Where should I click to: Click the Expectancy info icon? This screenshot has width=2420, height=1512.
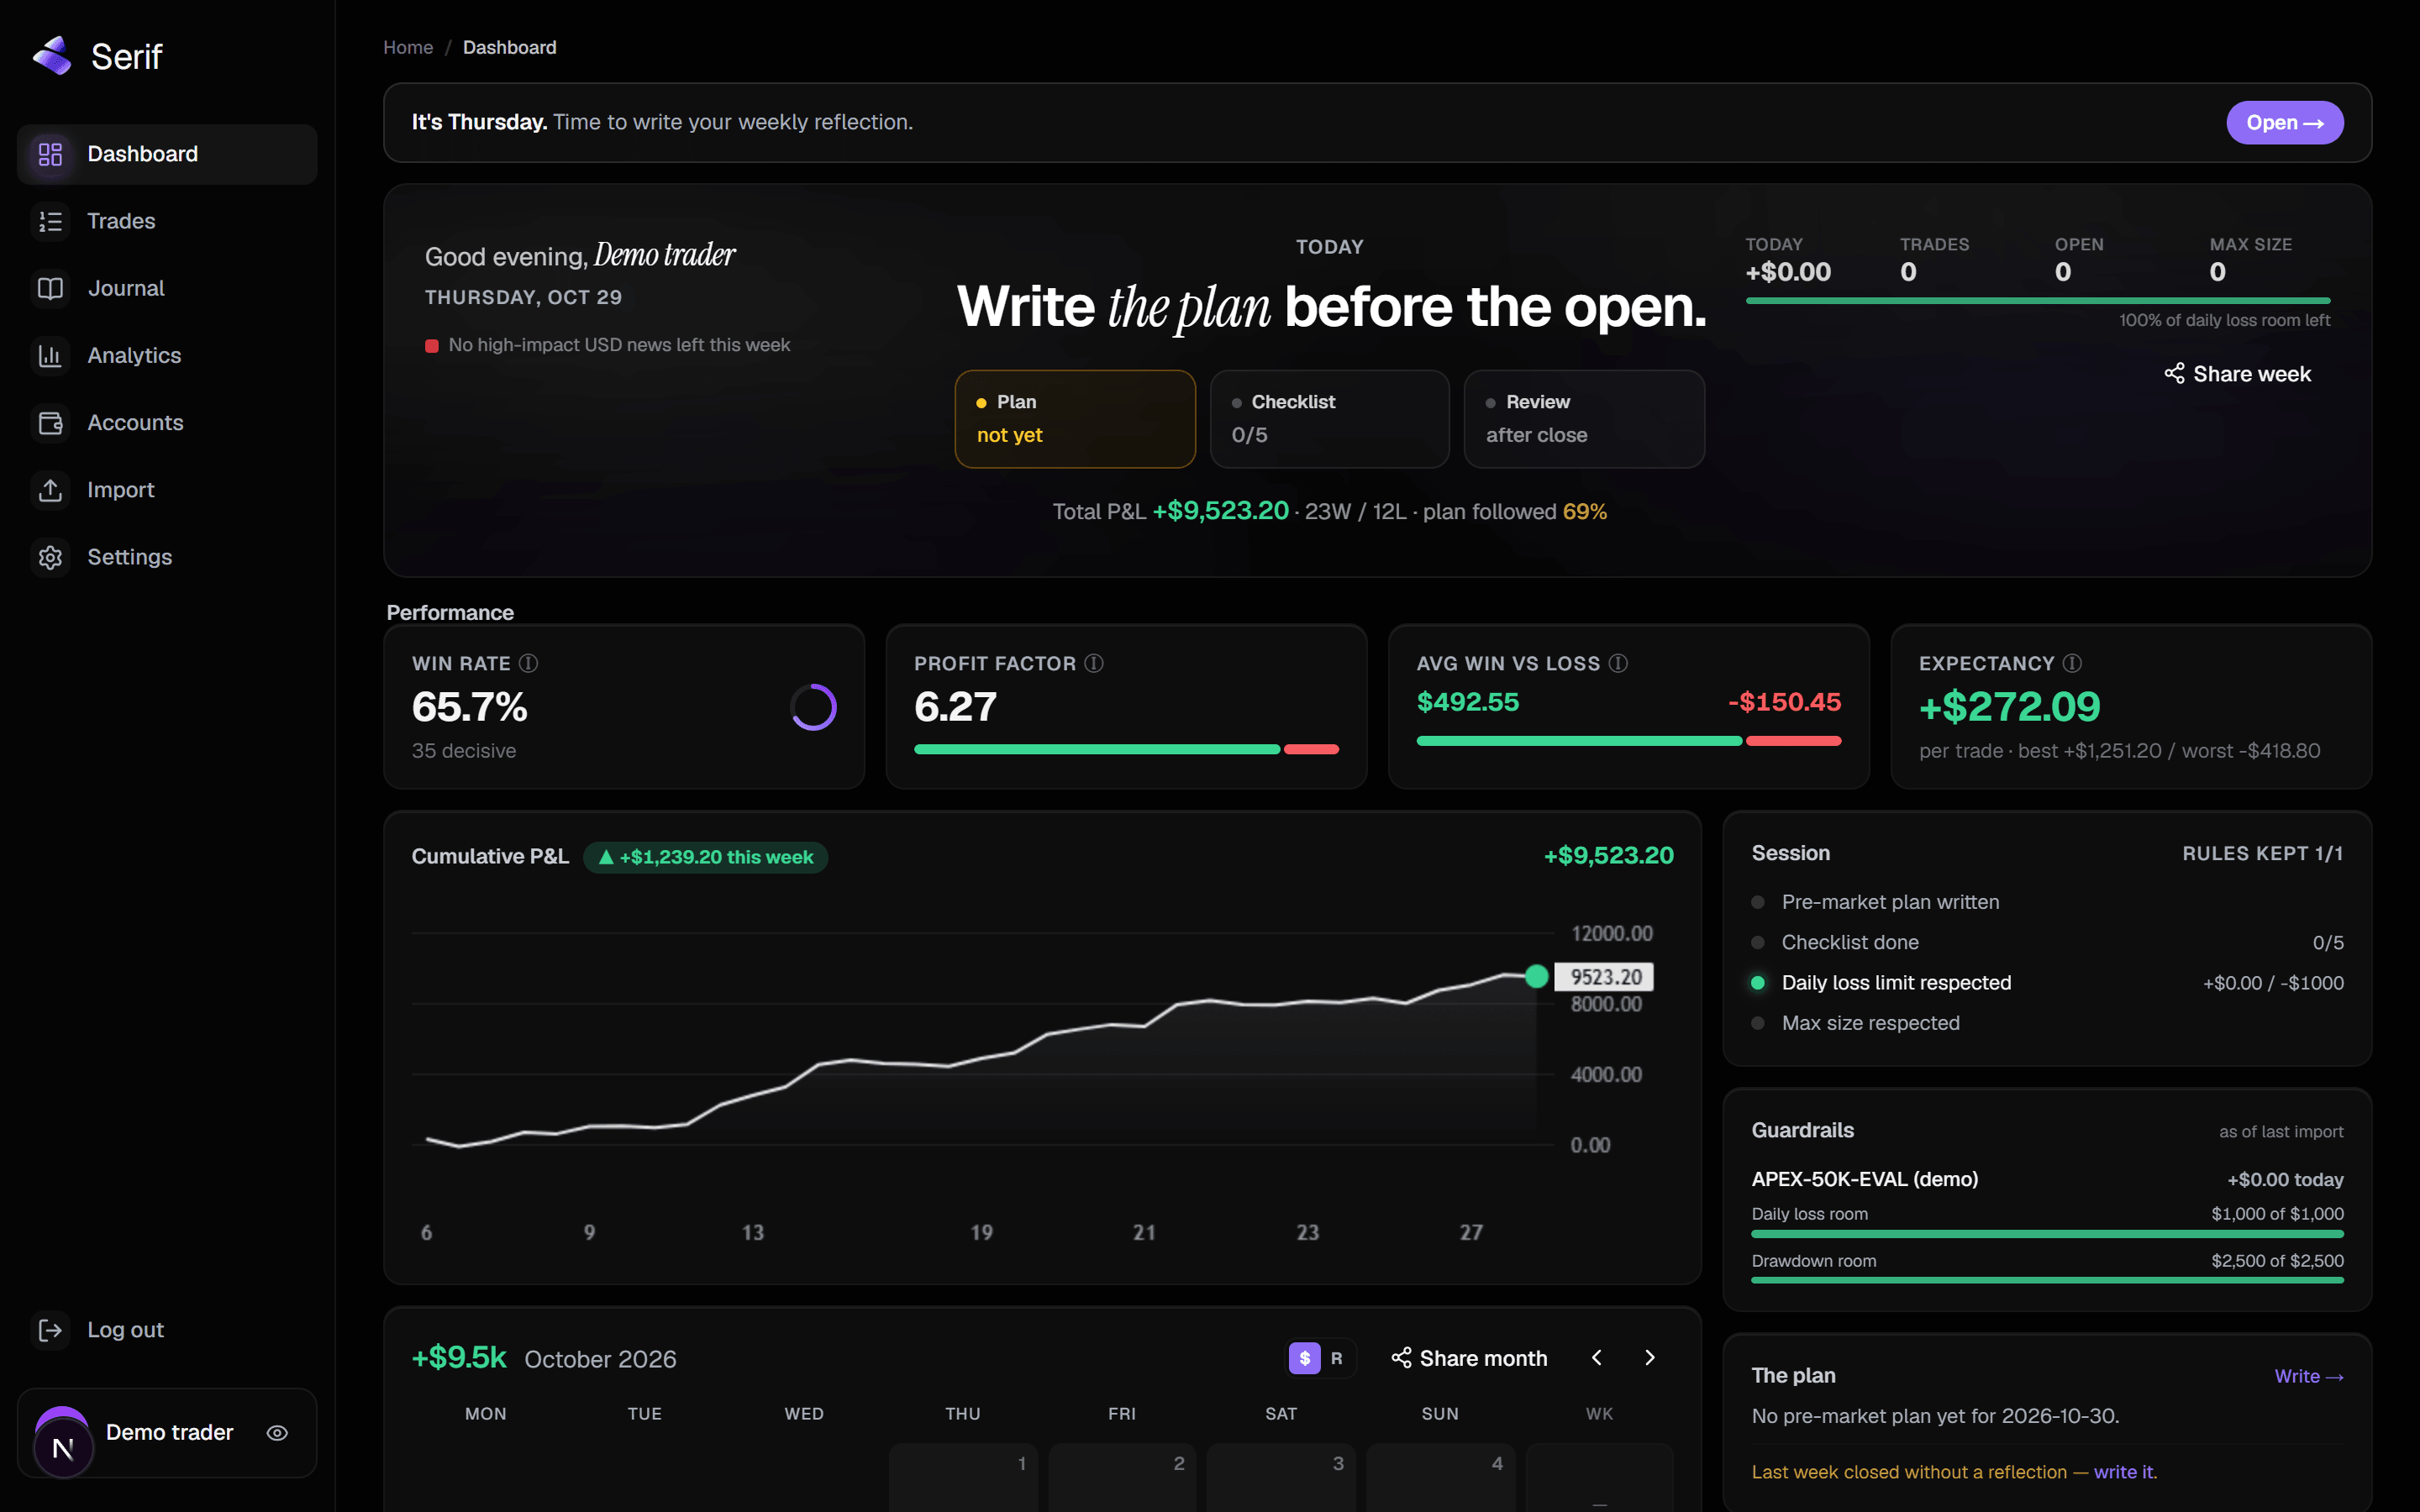[x=2072, y=663]
